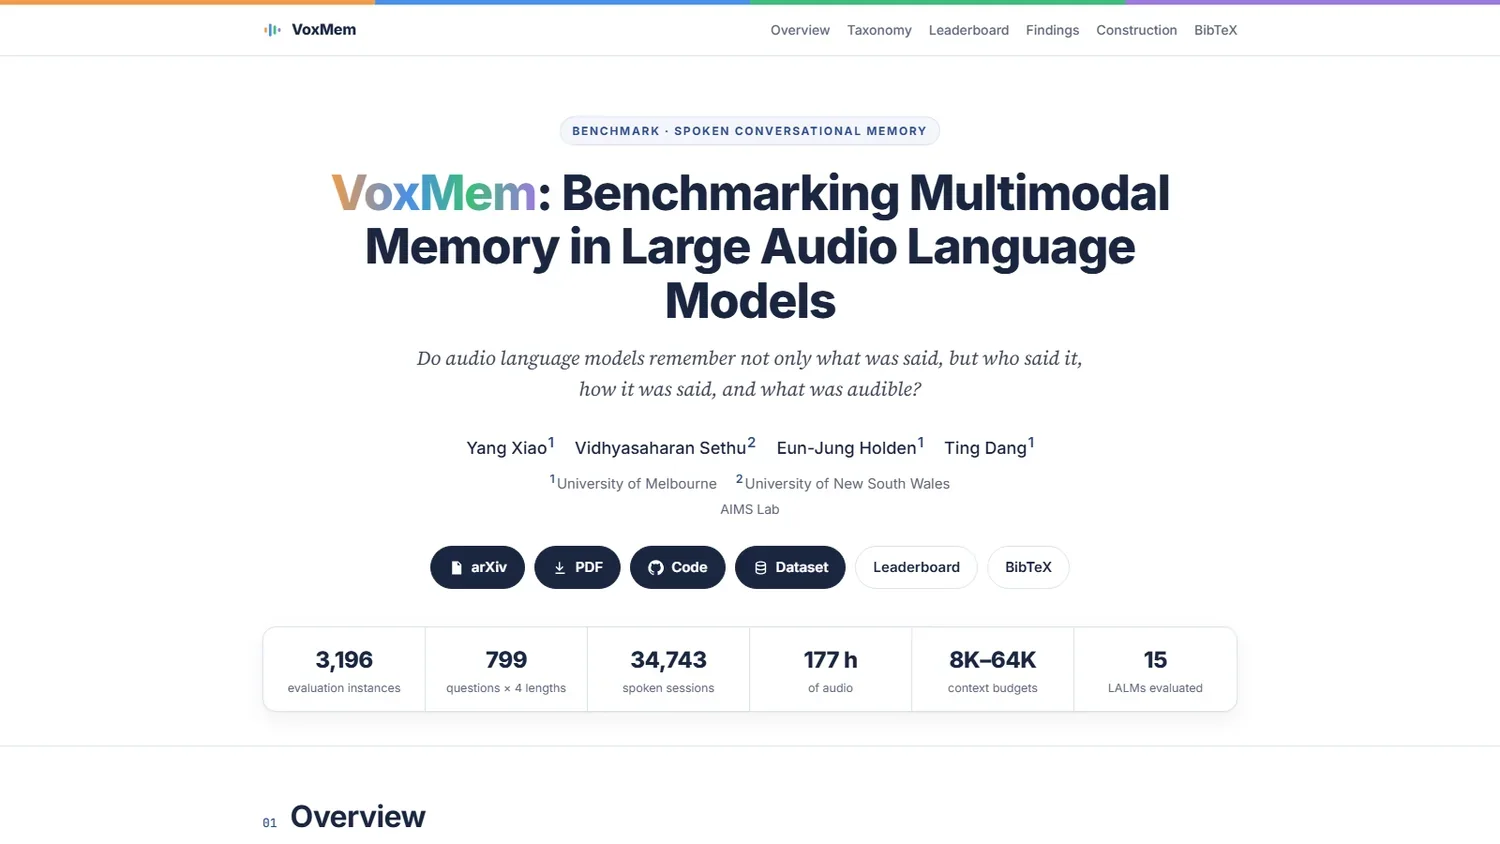
Task: Open BibTeX from the top navigation
Action: click(x=1215, y=30)
